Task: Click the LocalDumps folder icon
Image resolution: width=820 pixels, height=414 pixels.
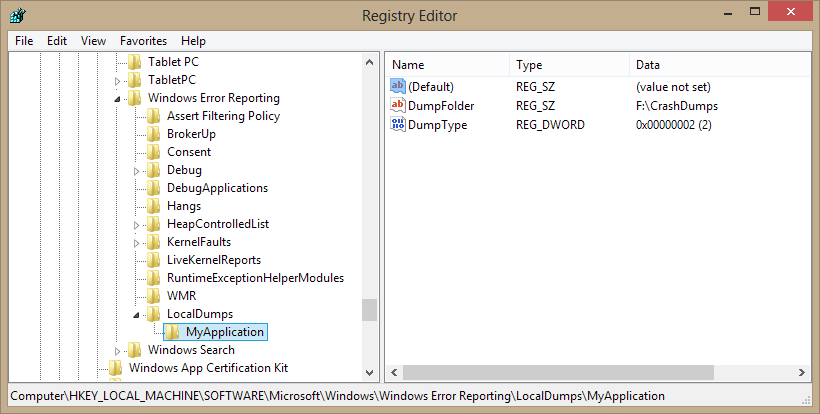Action: (154, 314)
